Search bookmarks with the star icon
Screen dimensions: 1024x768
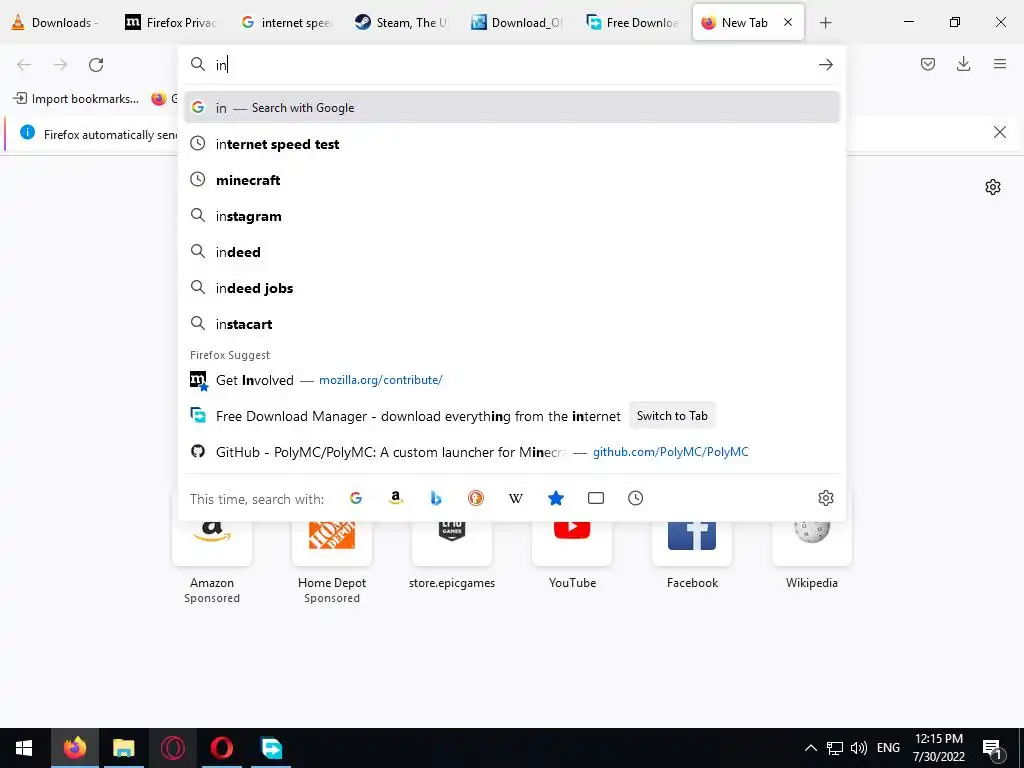click(x=556, y=498)
